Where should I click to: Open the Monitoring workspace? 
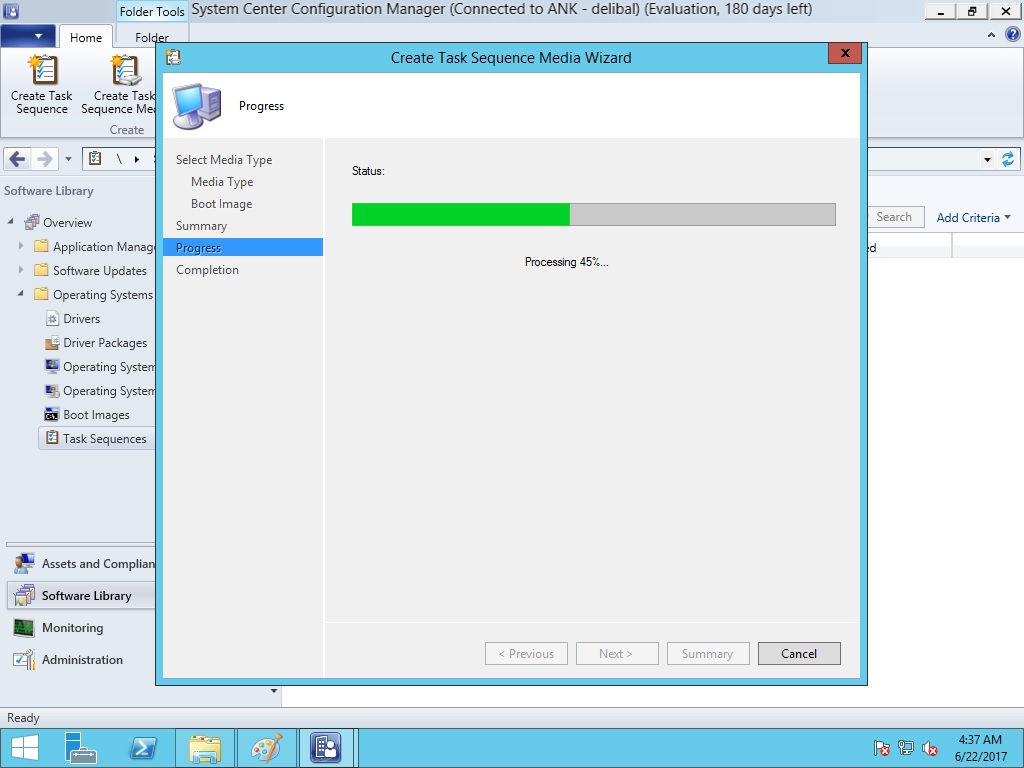(72, 628)
